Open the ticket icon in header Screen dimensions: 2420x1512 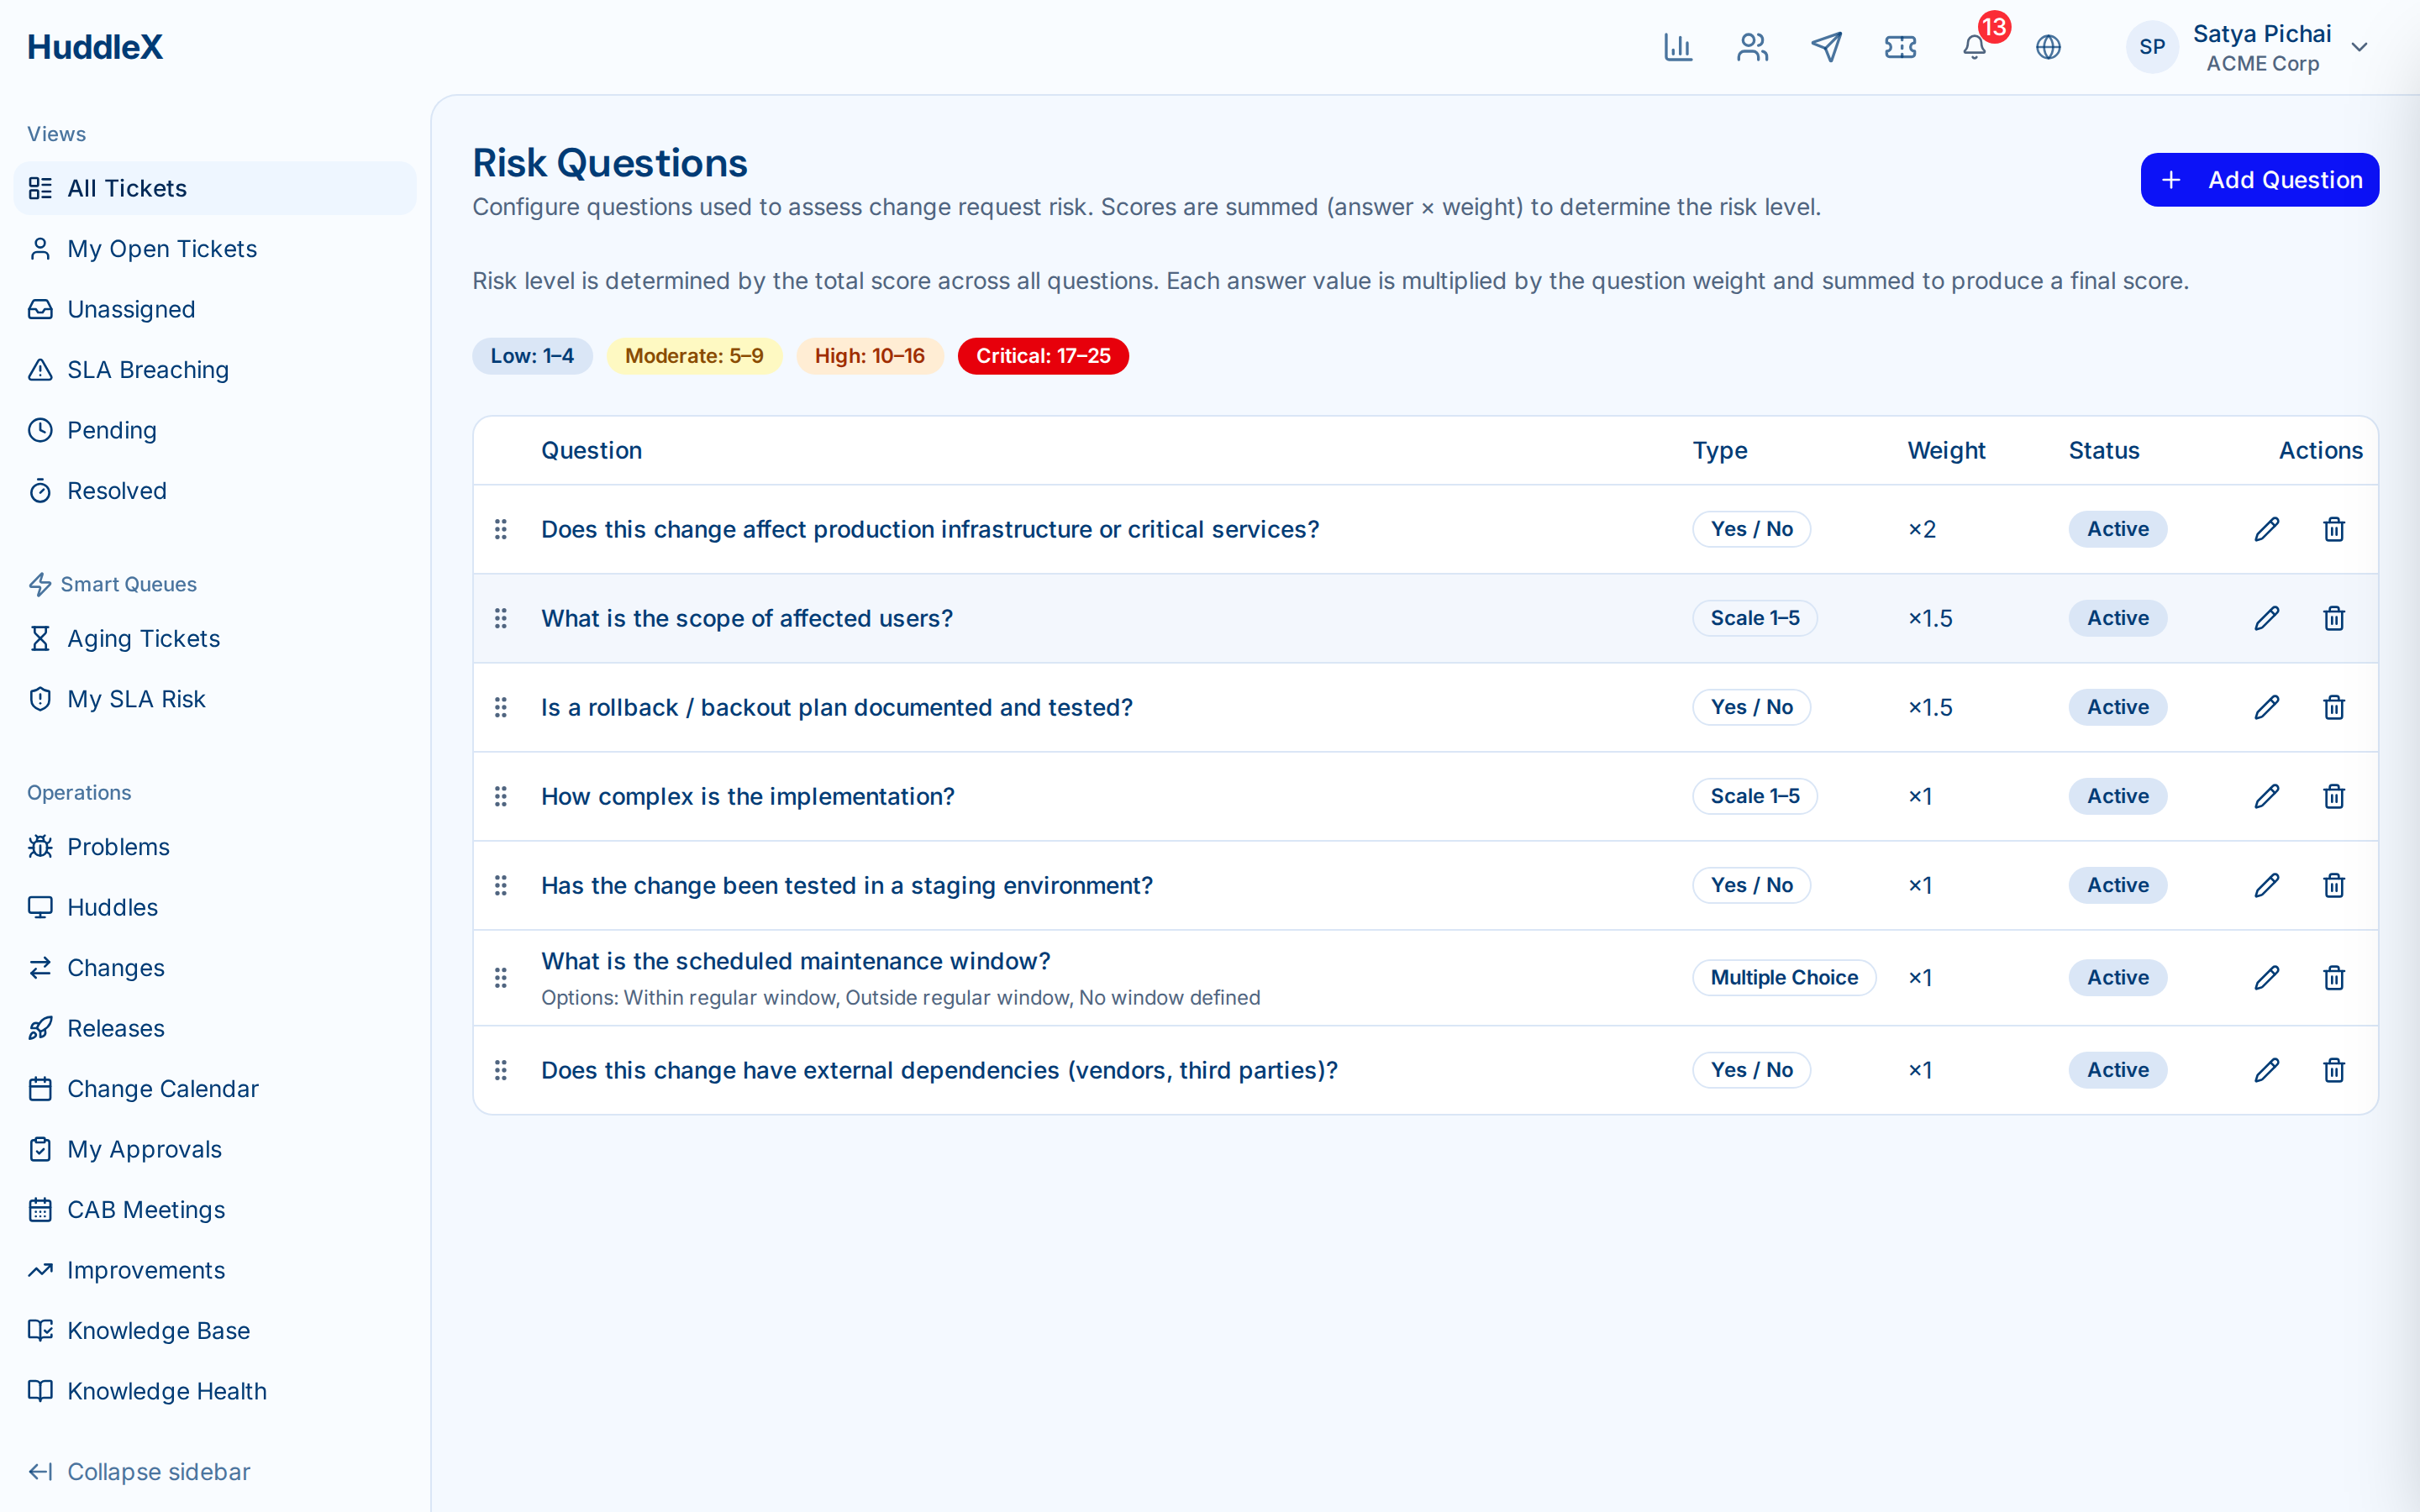coord(1900,47)
